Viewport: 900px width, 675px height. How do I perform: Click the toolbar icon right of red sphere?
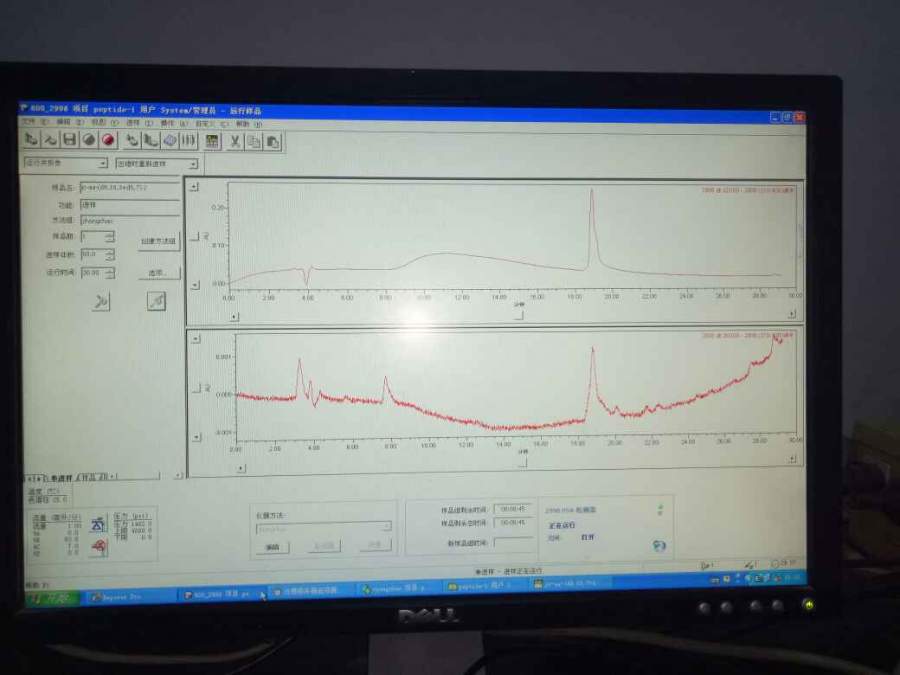[132, 140]
